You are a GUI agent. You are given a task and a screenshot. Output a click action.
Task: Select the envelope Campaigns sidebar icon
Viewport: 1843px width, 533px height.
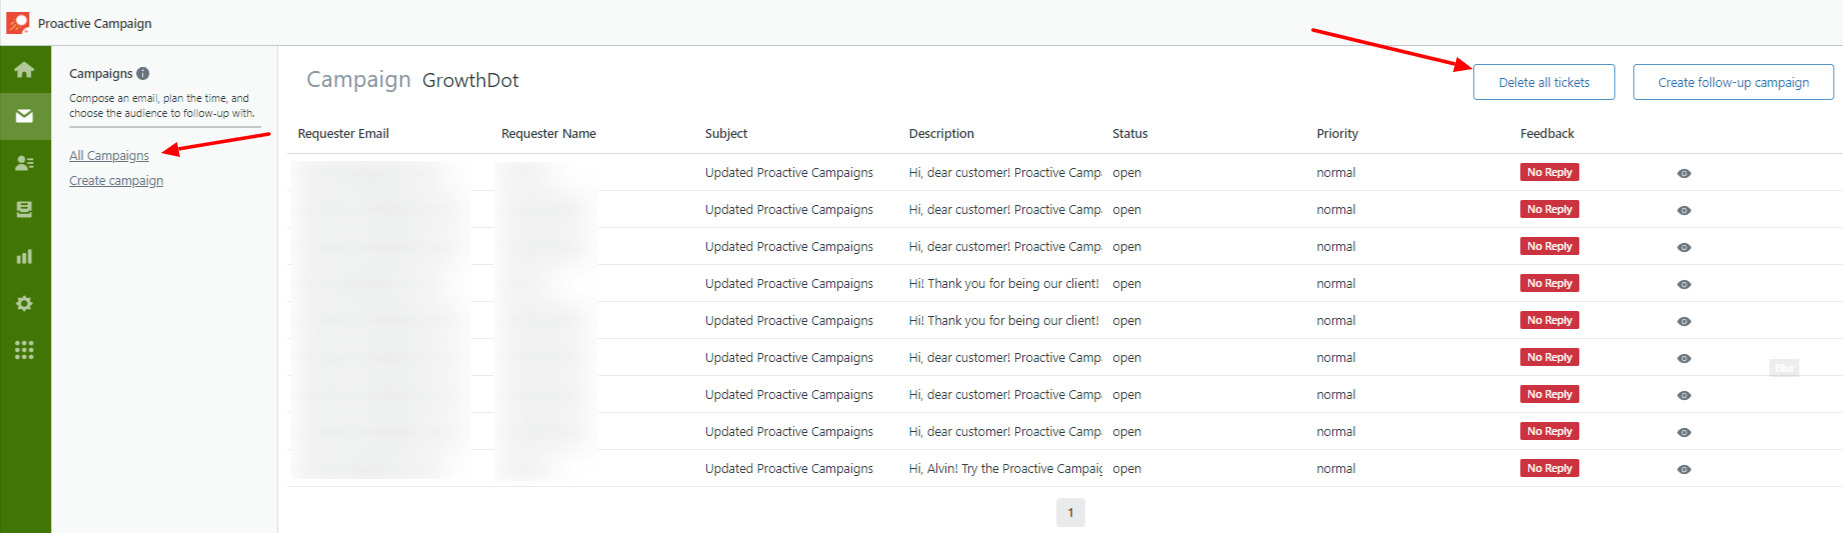point(24,116)
